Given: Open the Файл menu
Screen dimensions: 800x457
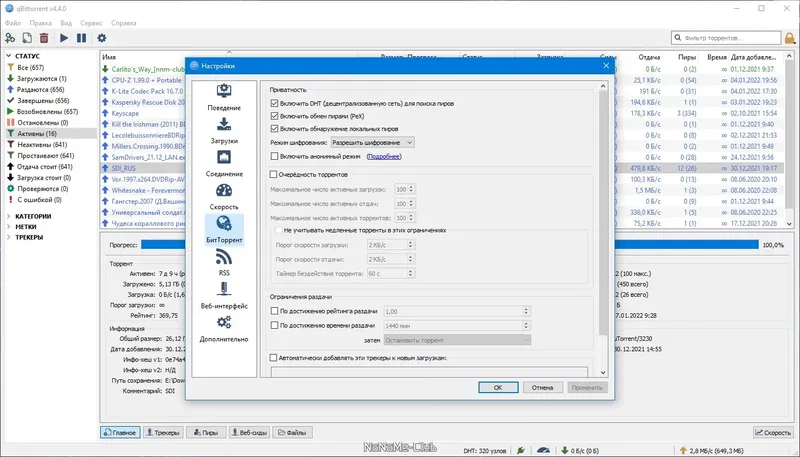Looking at the screenshot, I should [x=13, y=23].
